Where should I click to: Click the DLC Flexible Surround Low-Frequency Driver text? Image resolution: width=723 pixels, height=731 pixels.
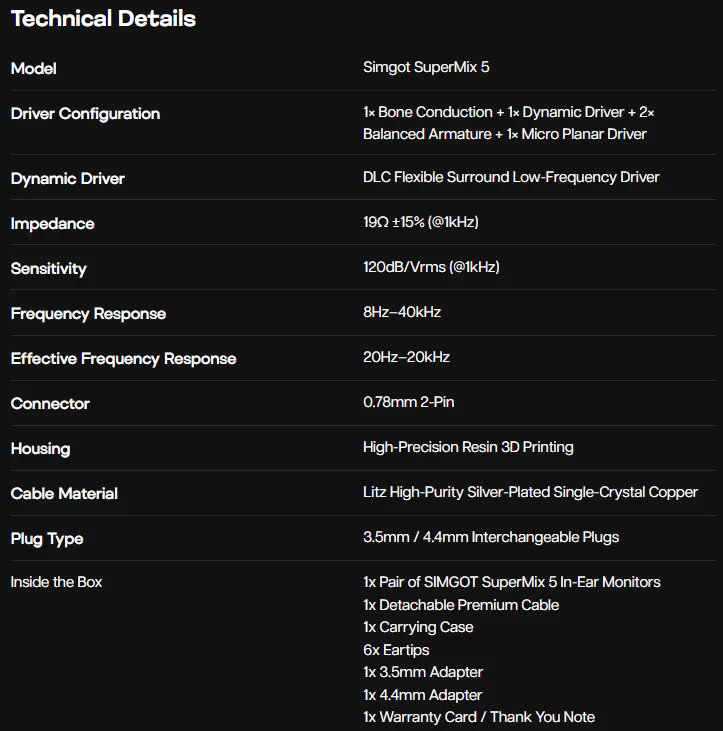pos(511,177)
